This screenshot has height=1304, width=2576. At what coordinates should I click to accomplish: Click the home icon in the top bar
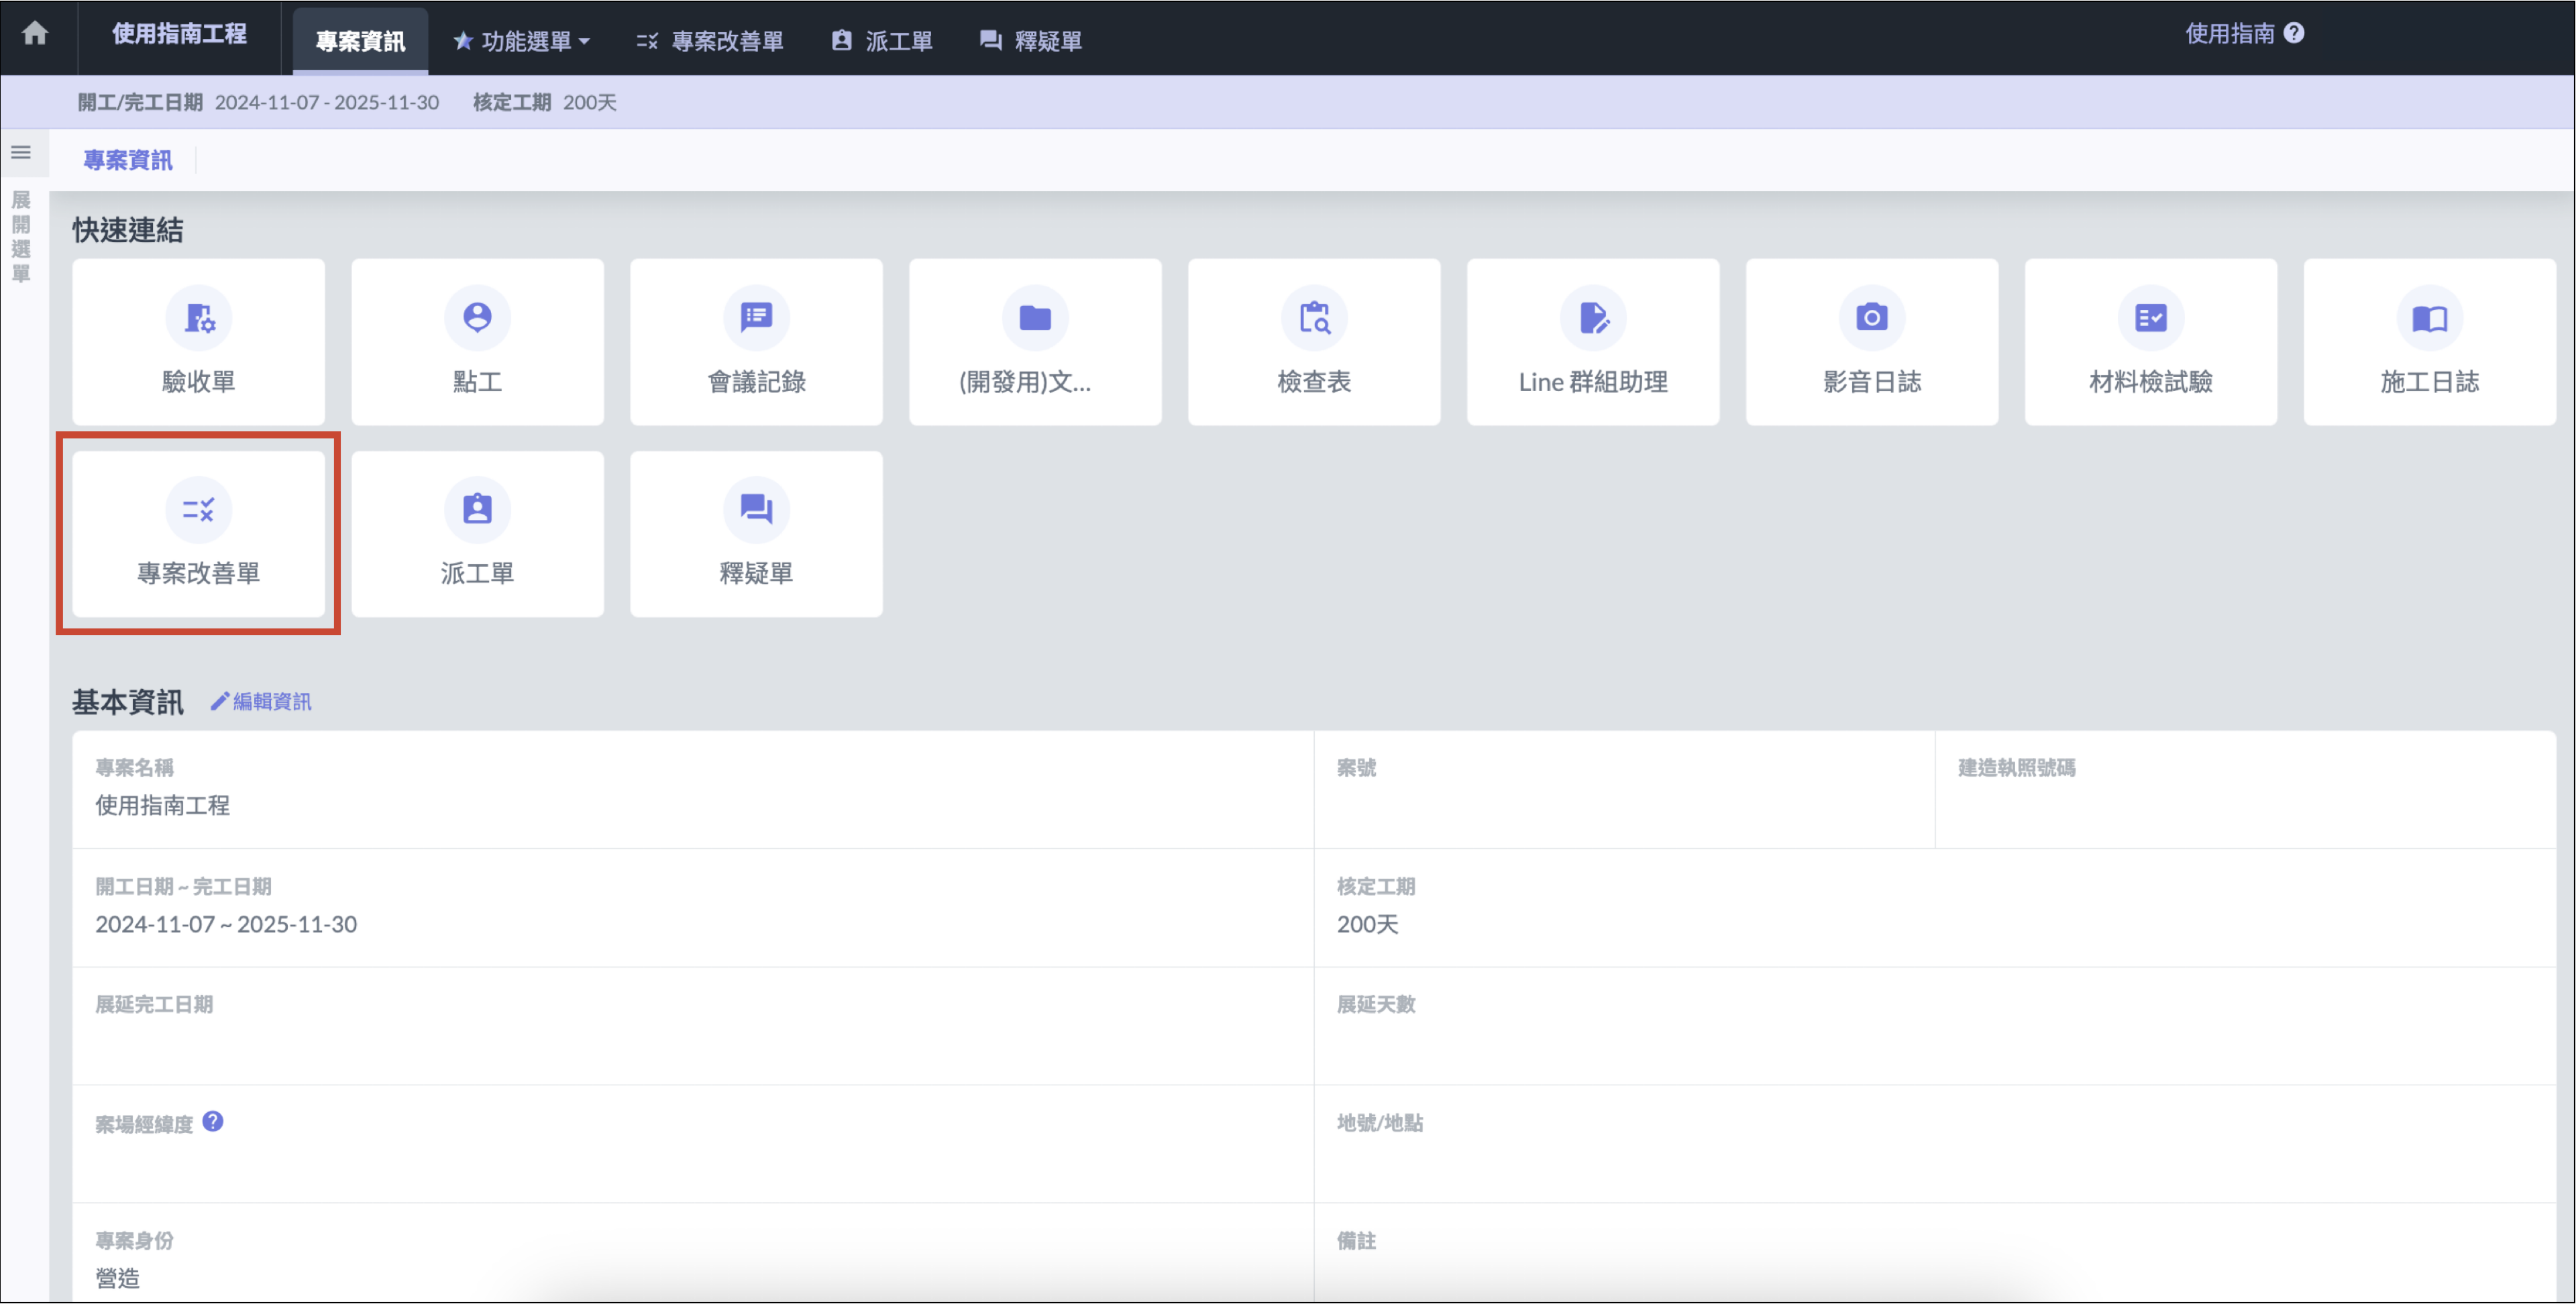click(35, 33)
